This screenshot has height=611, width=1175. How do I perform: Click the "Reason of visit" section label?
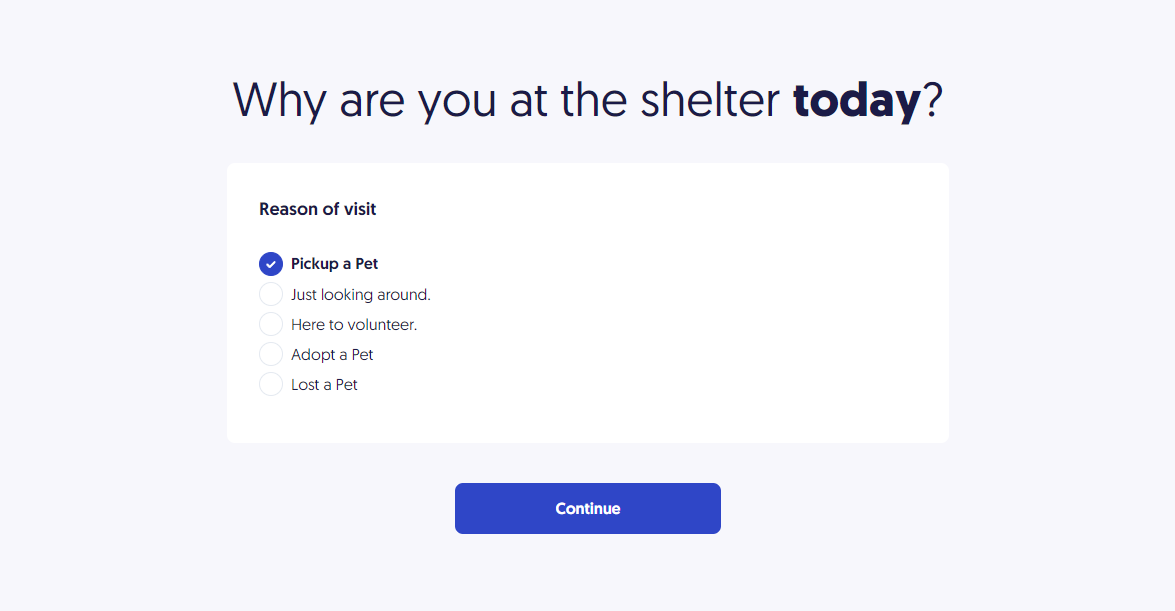pos(317,209)
